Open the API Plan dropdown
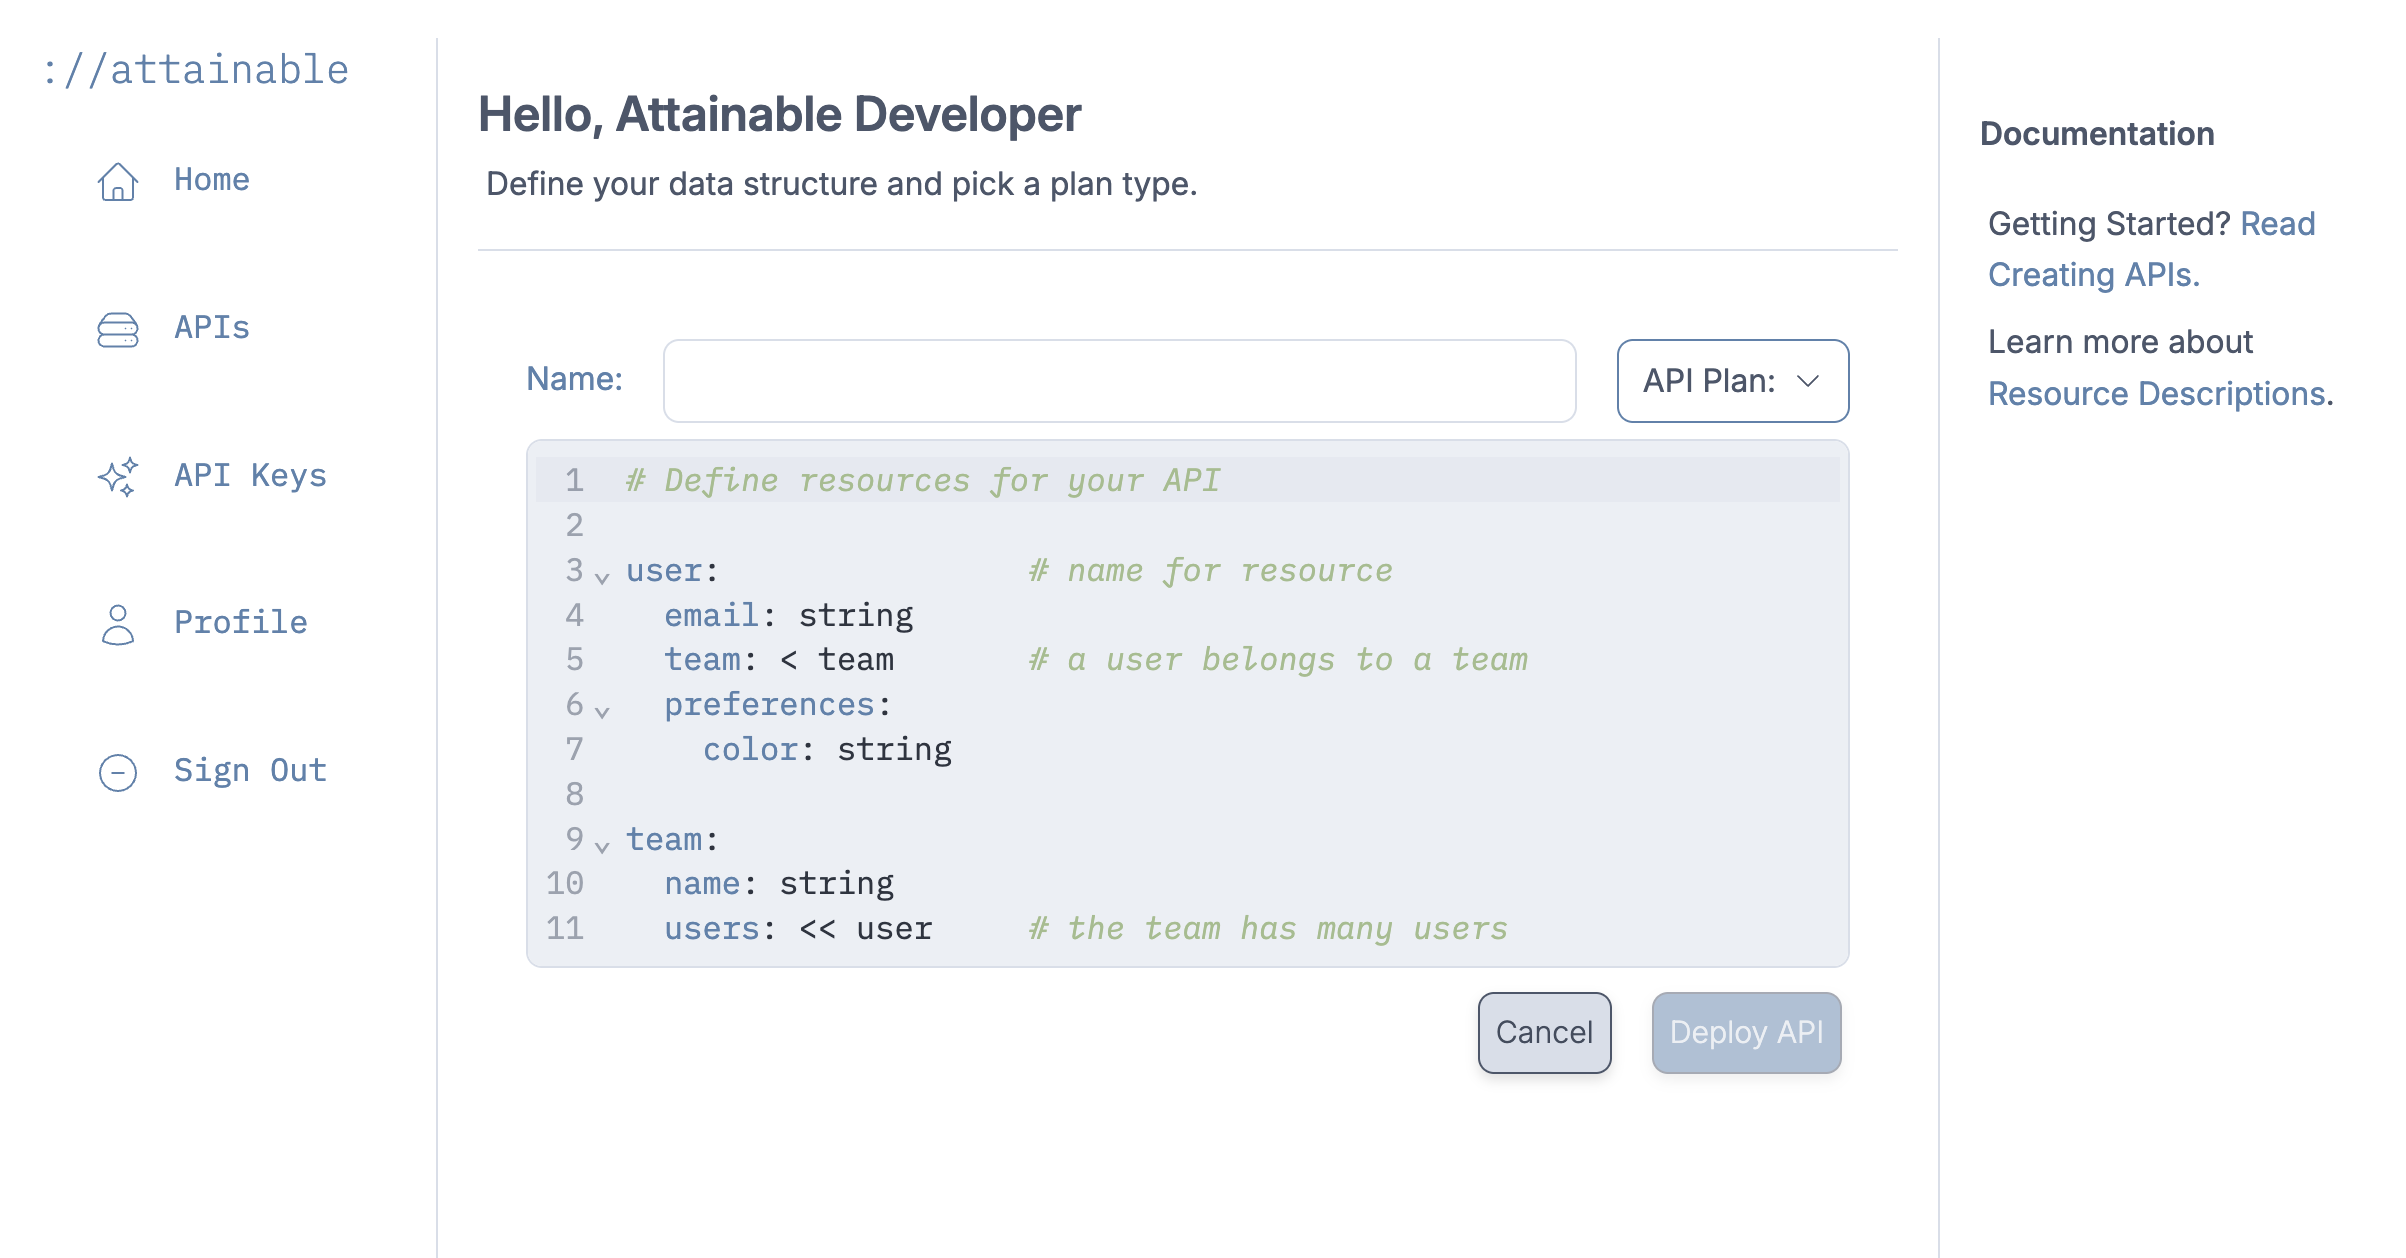Image resolution: width=2406 pixels, height=1258 pixels. tap(1732, 381)
